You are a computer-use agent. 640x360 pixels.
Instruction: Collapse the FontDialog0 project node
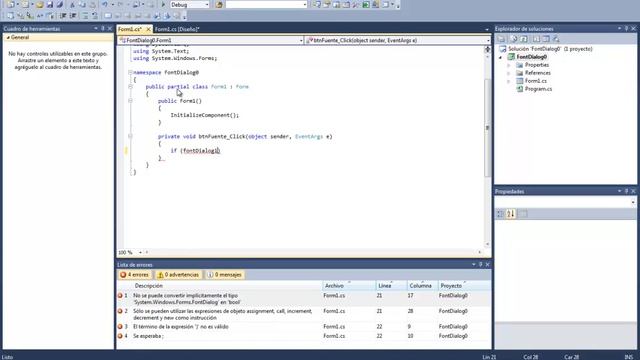coord(500,57)
